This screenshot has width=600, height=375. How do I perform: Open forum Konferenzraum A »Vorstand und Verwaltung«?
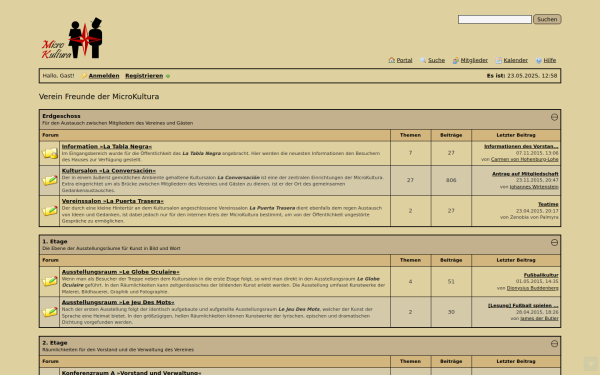tap(131, 372)
